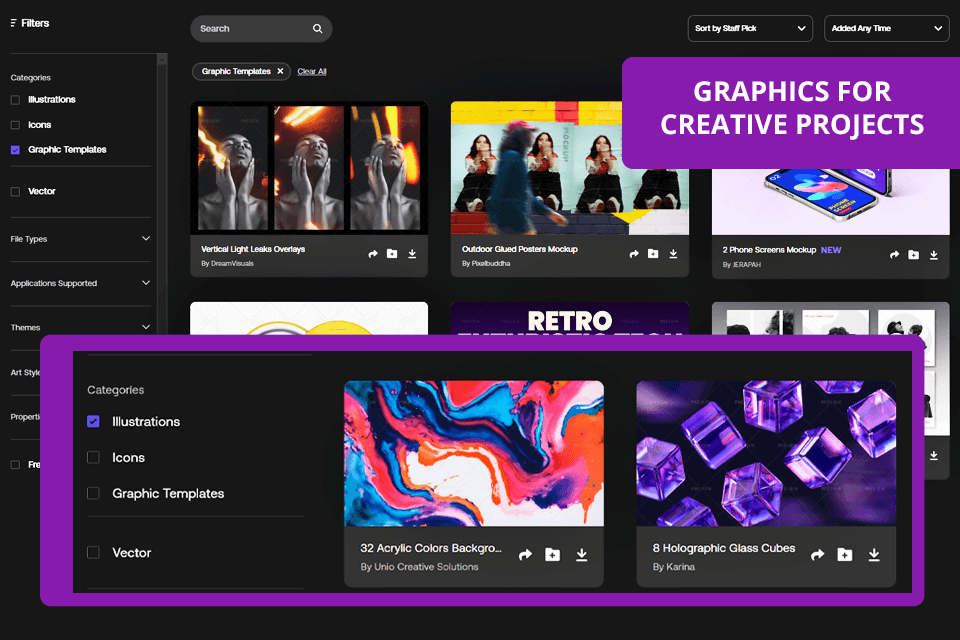Click the Filters heading
Viewport: 960px width, 640px height.
[x=35, y=23]
